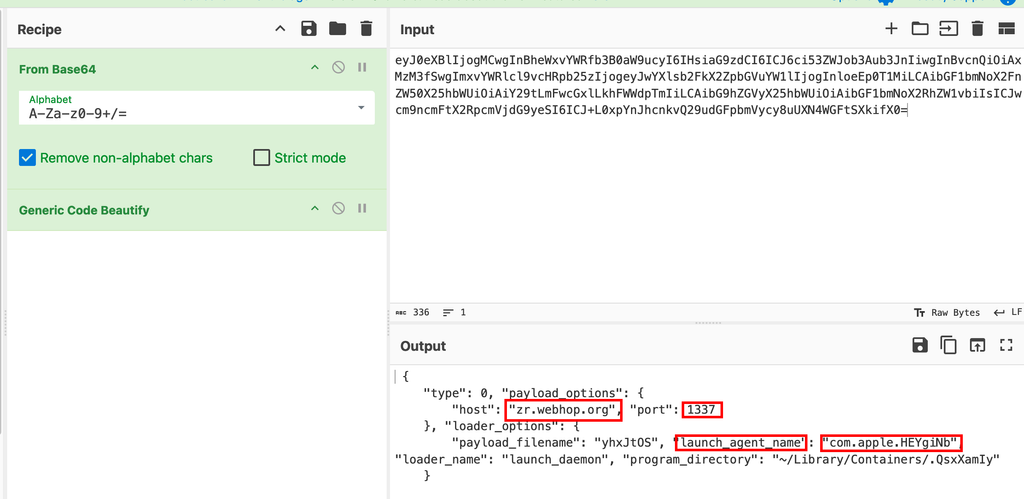
Task: Collapse the Recipe pane chevron
Action: tap(280, 29)
